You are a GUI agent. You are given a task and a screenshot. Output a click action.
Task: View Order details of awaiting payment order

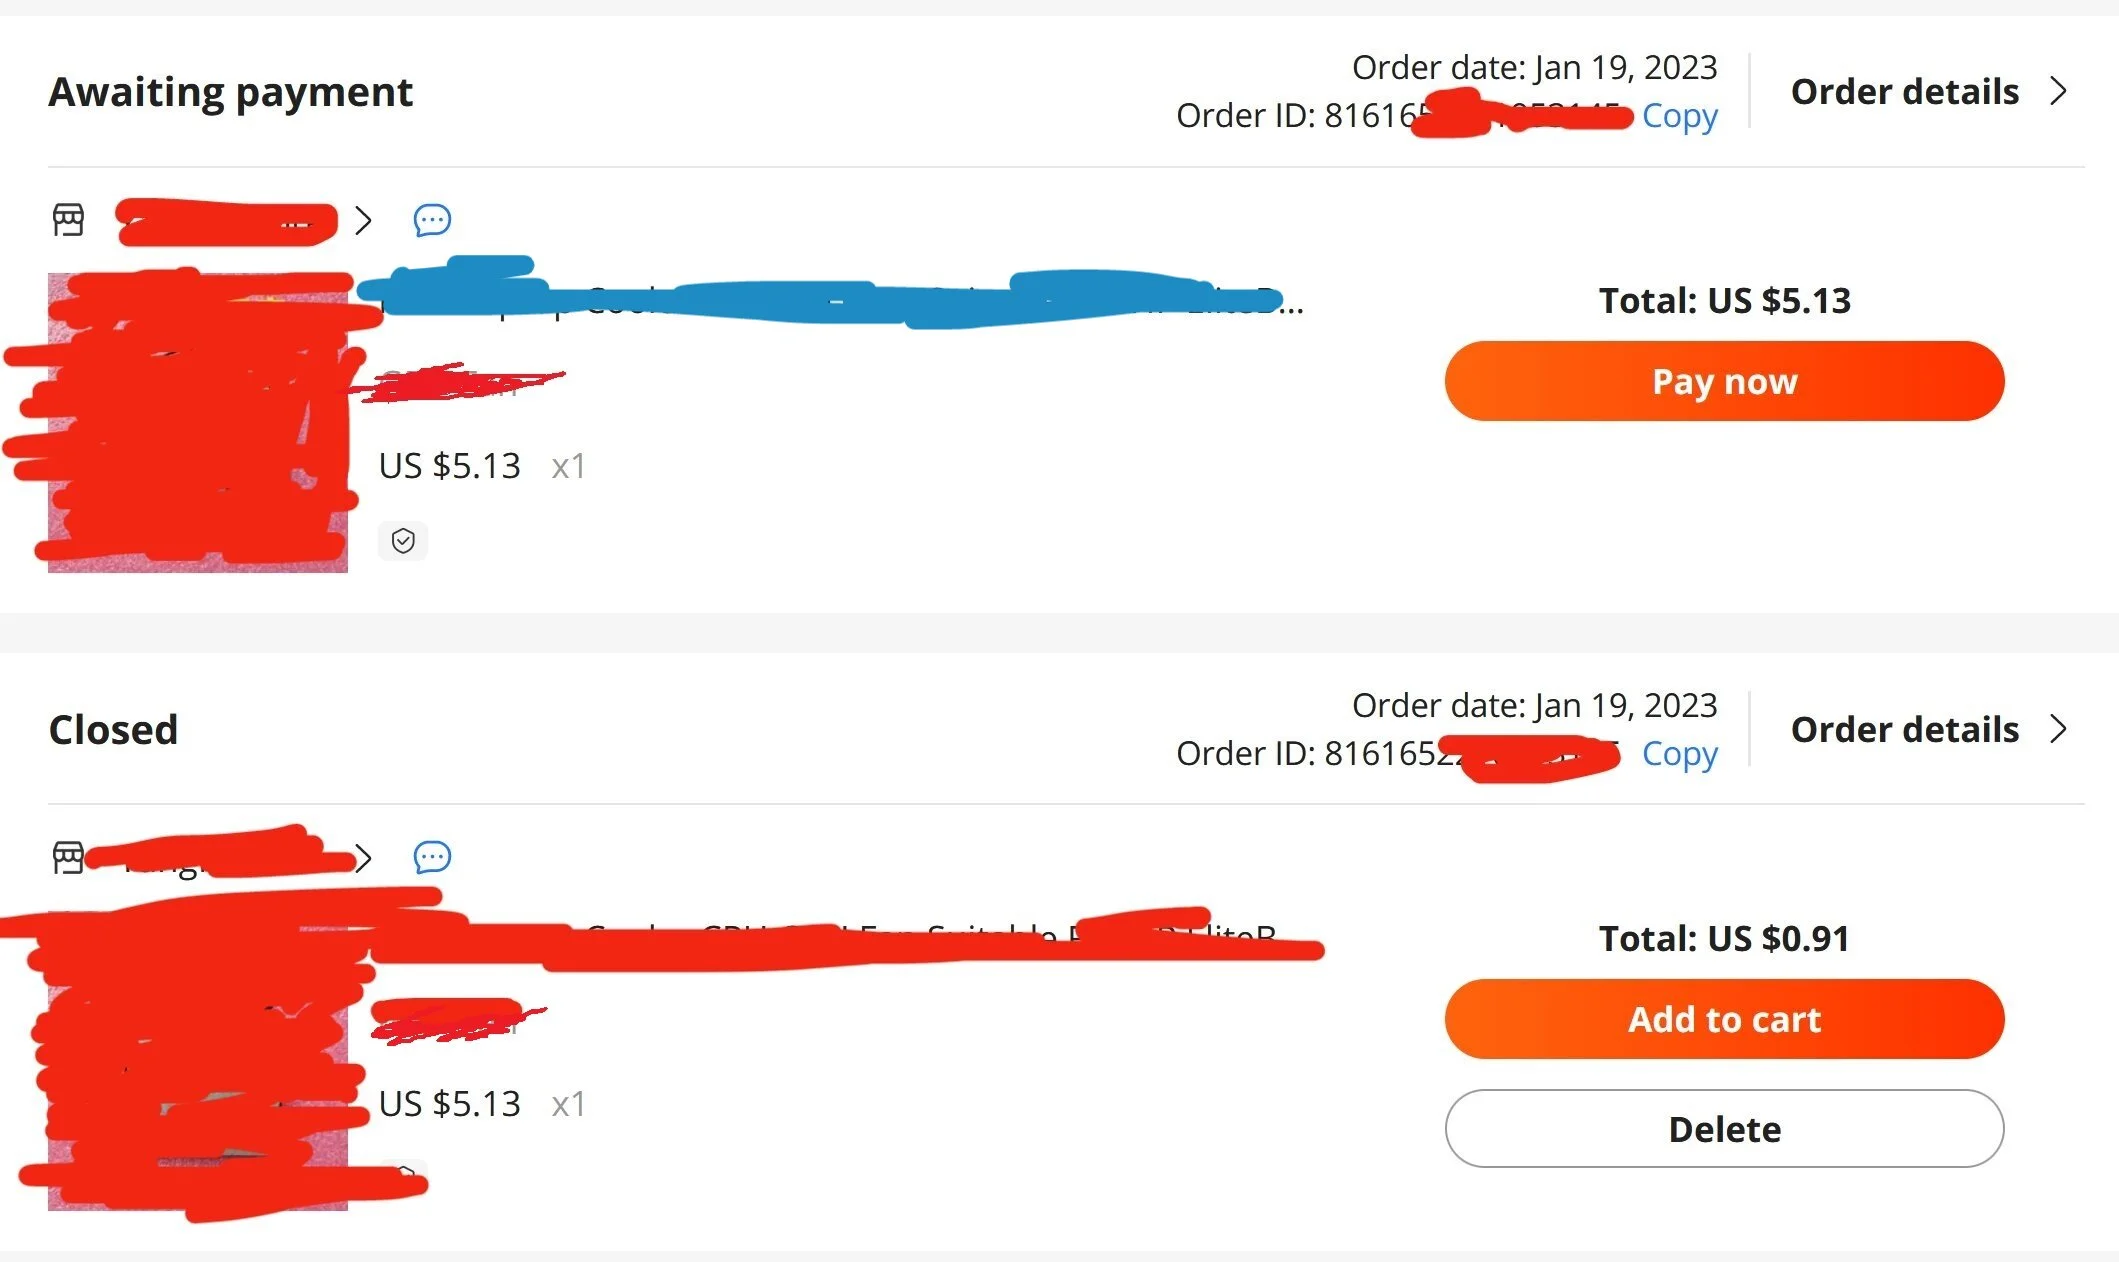point(1905,91)
